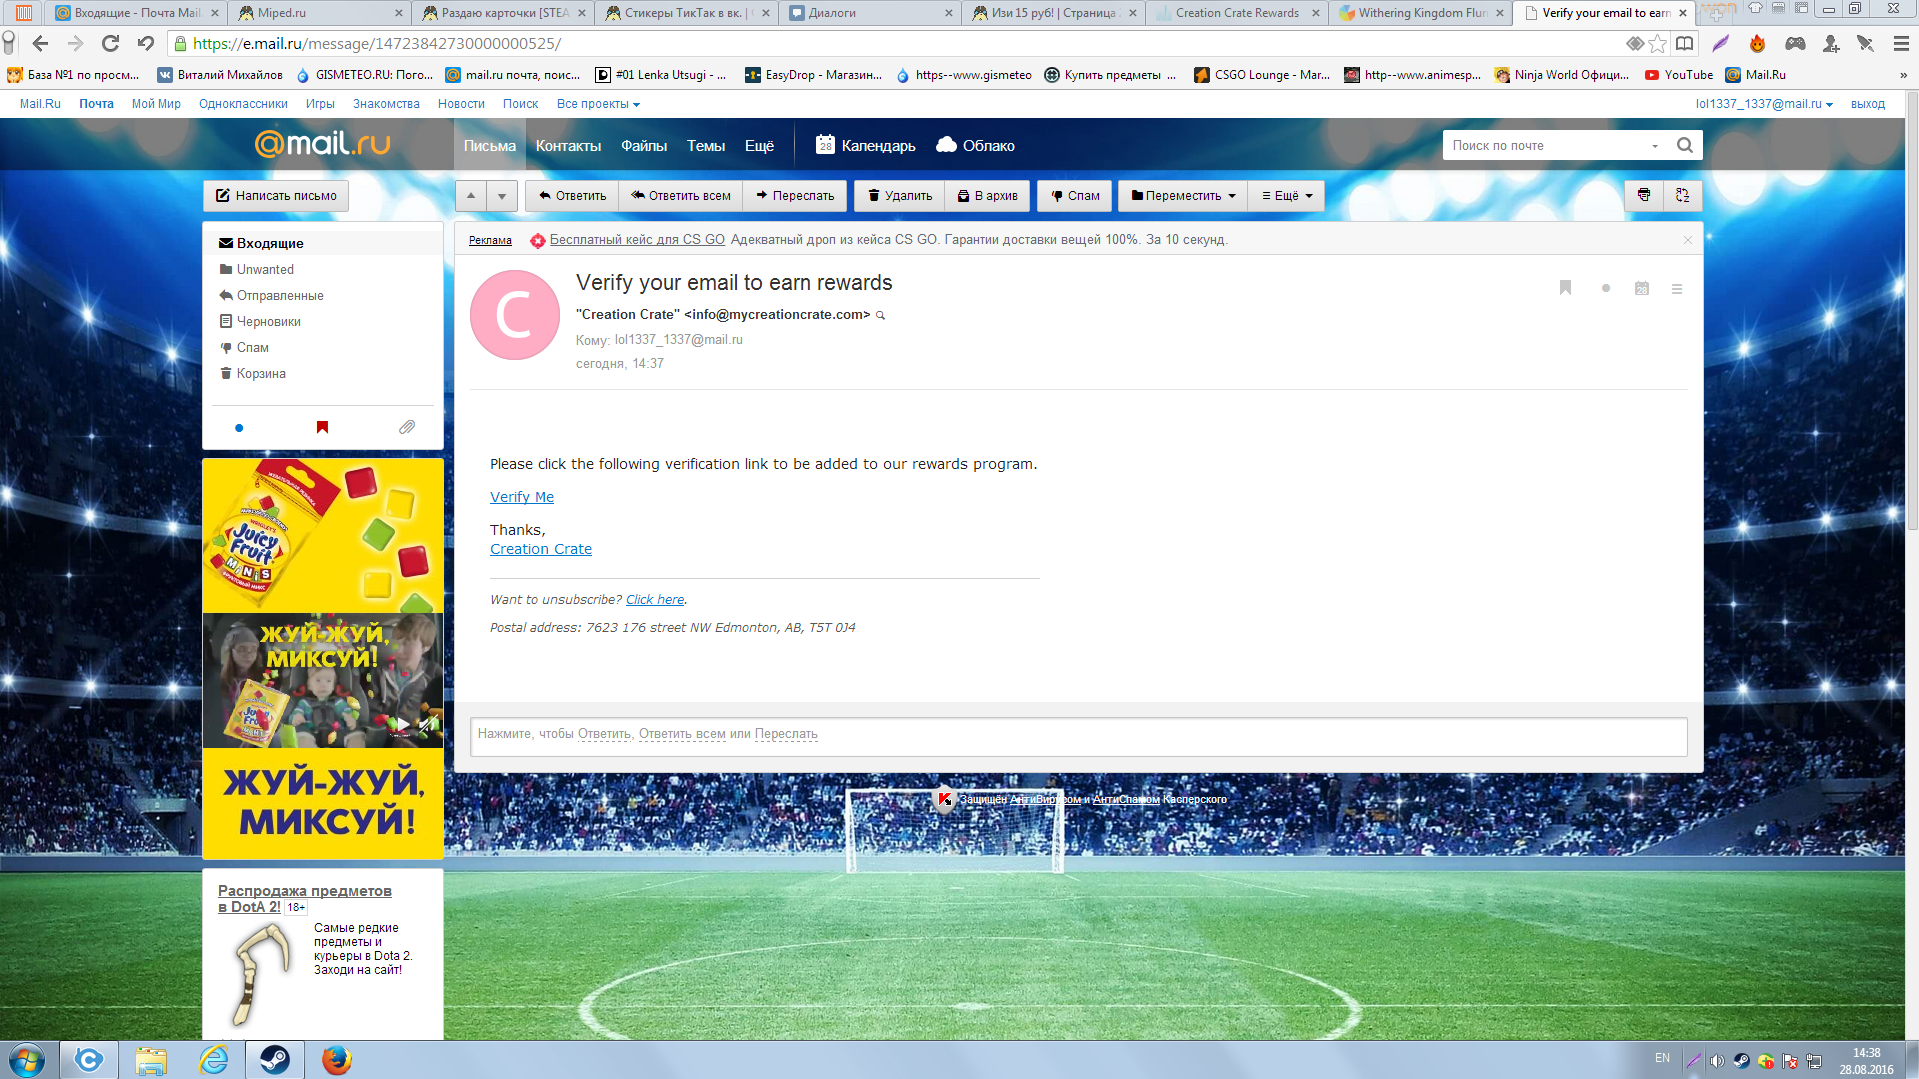The height and width of the screenshot is (1079, 1919).
Task: Click the Бесплатный кейс для CS GO ad link
Action: click(x=637, y=240)
